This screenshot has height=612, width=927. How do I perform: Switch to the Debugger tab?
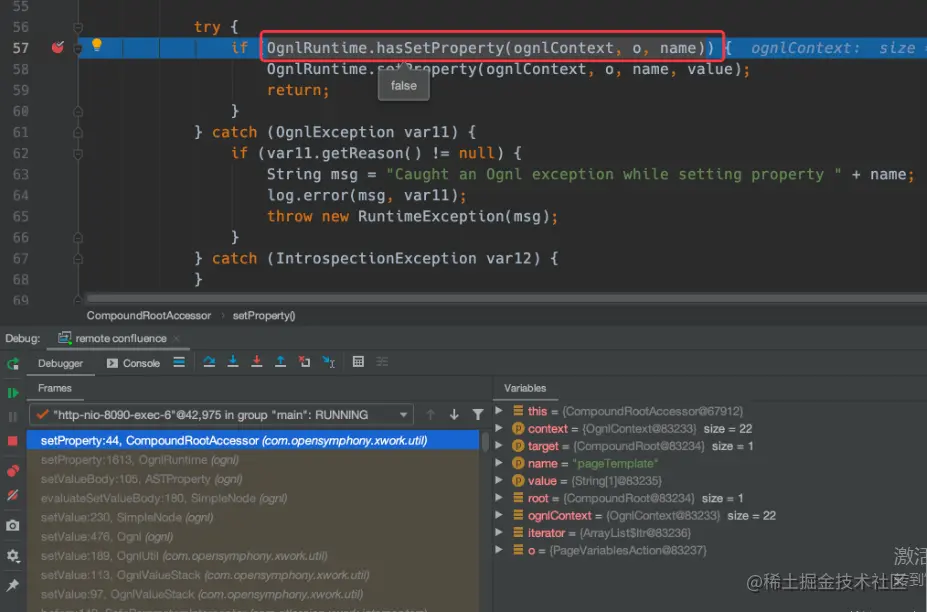click(60, 363)
